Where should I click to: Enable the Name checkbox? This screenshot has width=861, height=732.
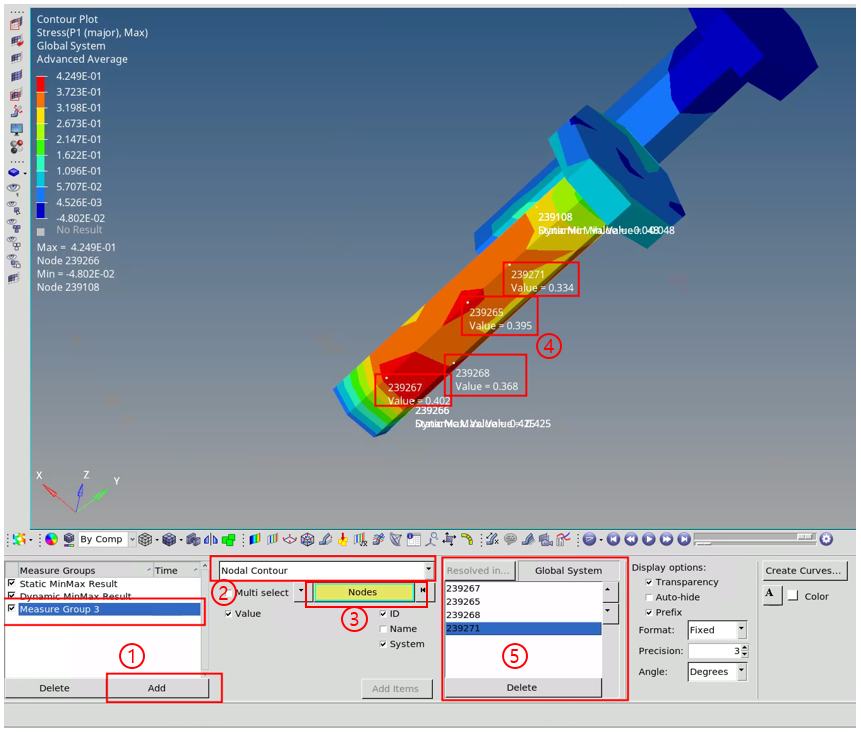click(x=383, y=629)
